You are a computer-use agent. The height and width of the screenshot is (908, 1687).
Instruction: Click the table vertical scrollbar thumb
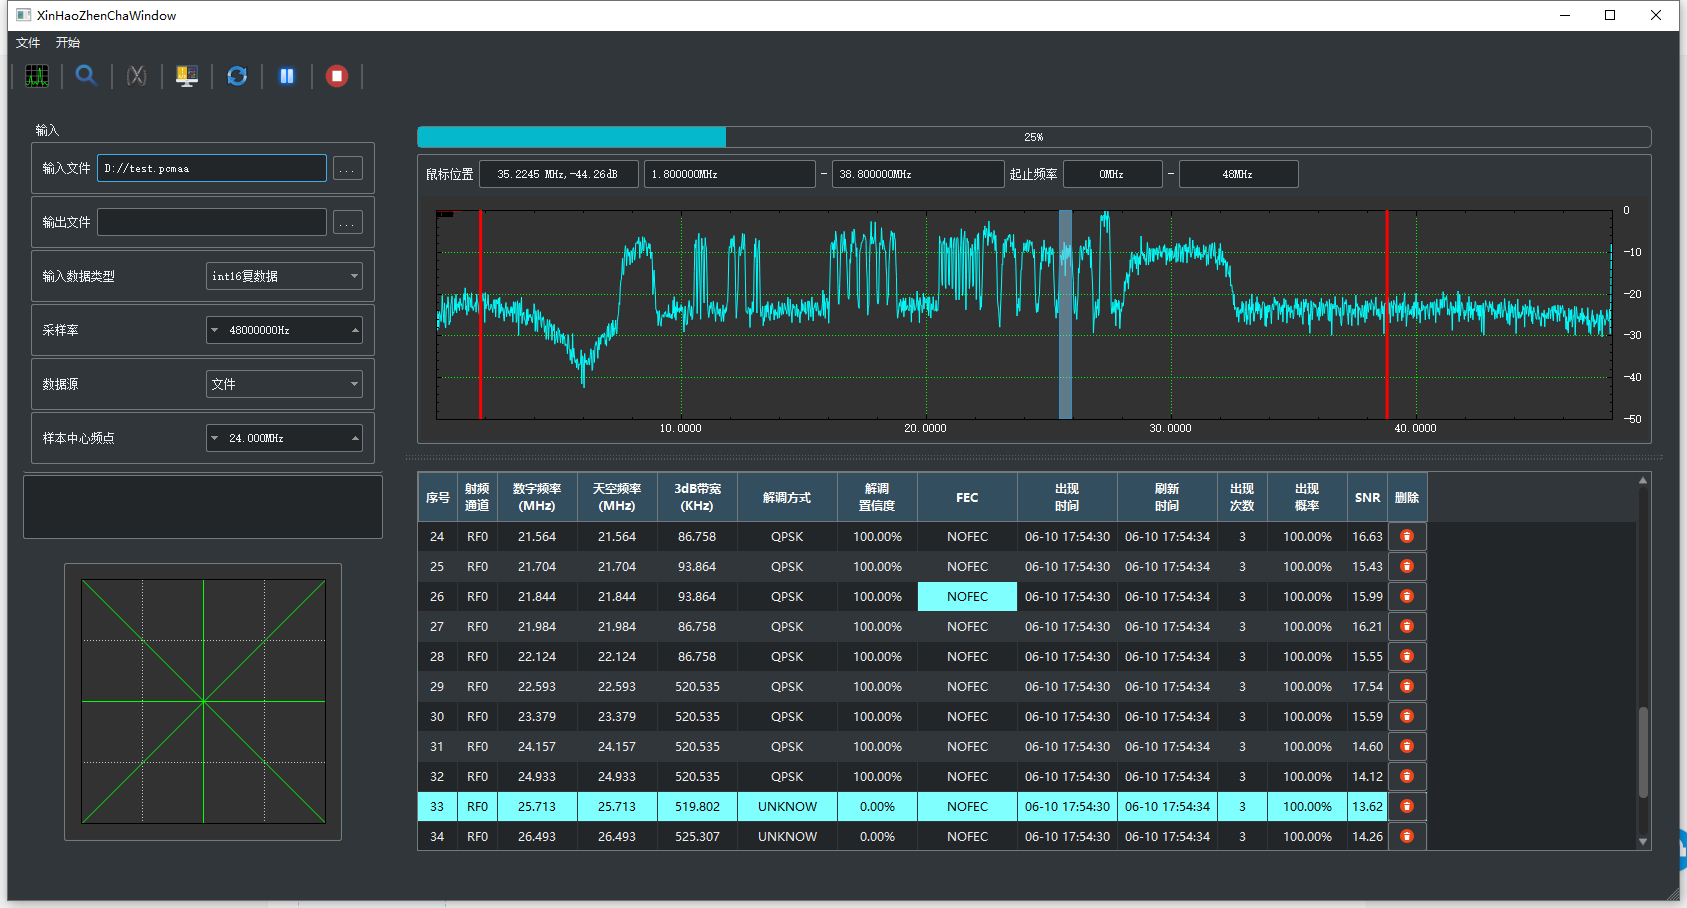click(1643, 752)
